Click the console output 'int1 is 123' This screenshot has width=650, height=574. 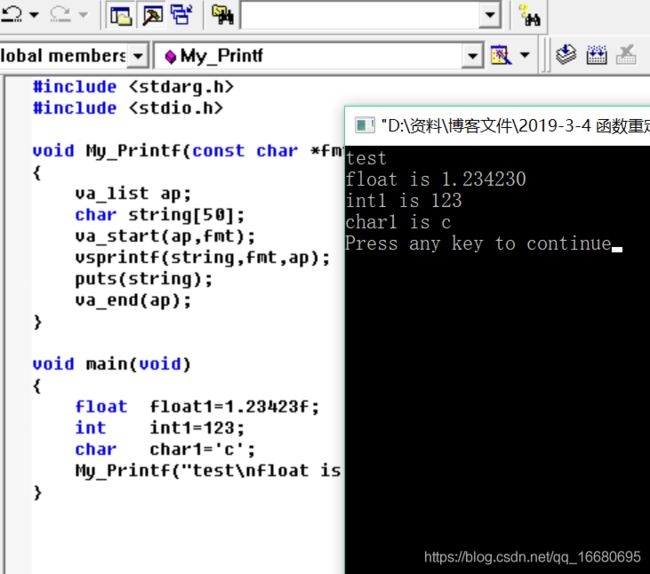tap(404, 201)
